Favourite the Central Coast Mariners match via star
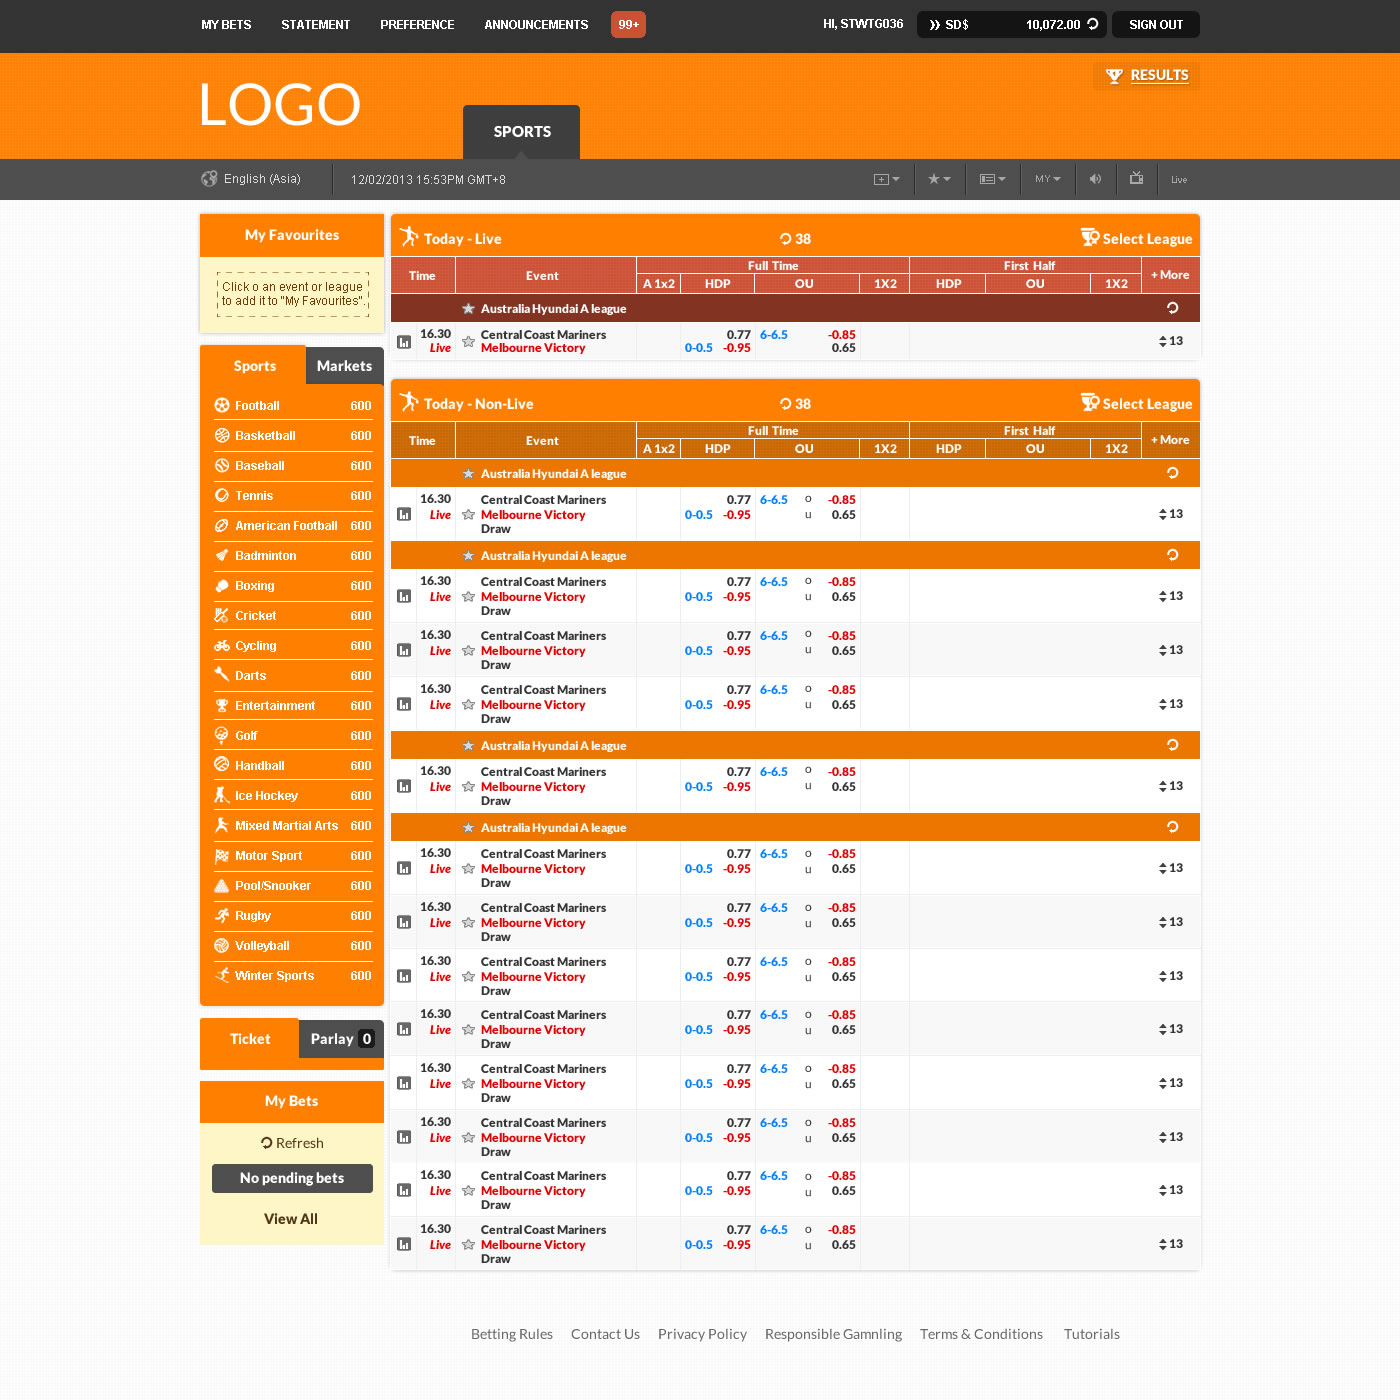 coord(468,341)
